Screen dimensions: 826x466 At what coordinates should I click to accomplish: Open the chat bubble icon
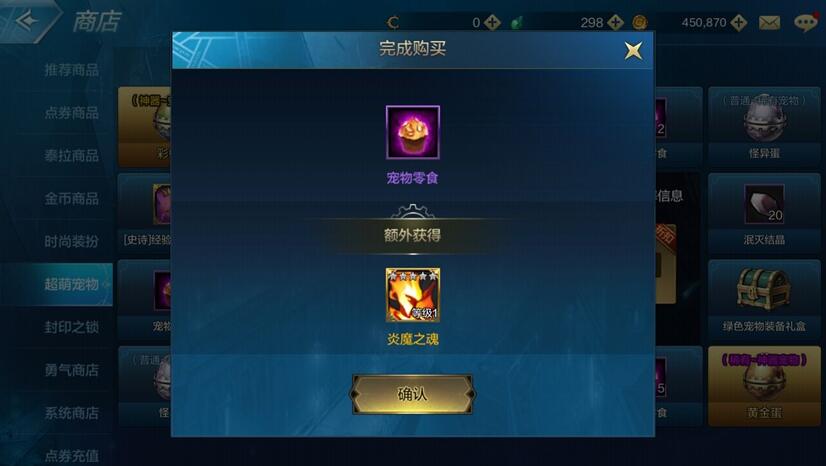pyautogui.click(x=805, y=23)
